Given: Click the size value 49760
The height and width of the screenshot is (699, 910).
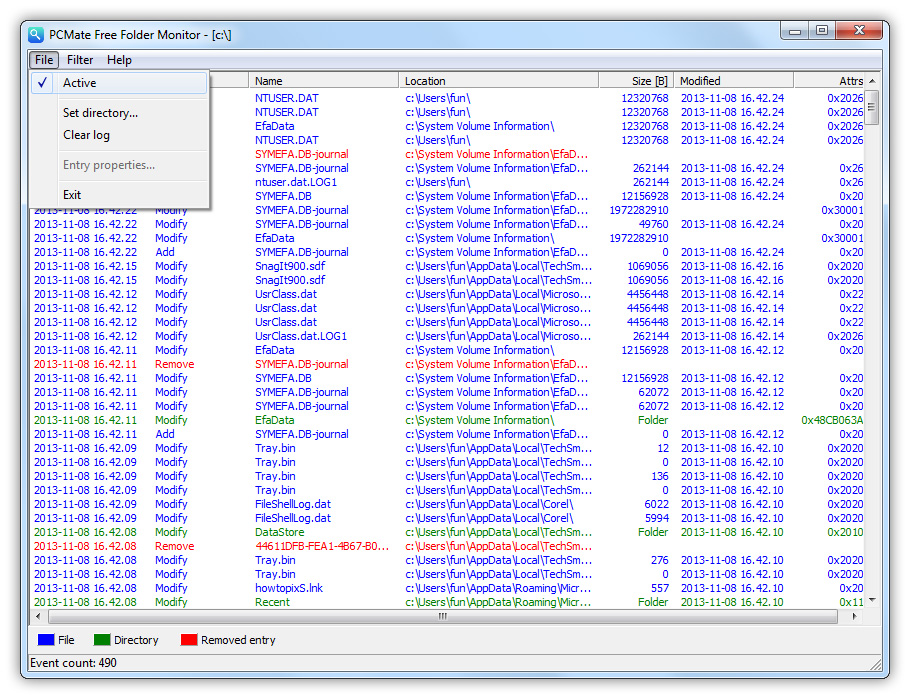Looking at the screenshot, I should pos(653,224).
